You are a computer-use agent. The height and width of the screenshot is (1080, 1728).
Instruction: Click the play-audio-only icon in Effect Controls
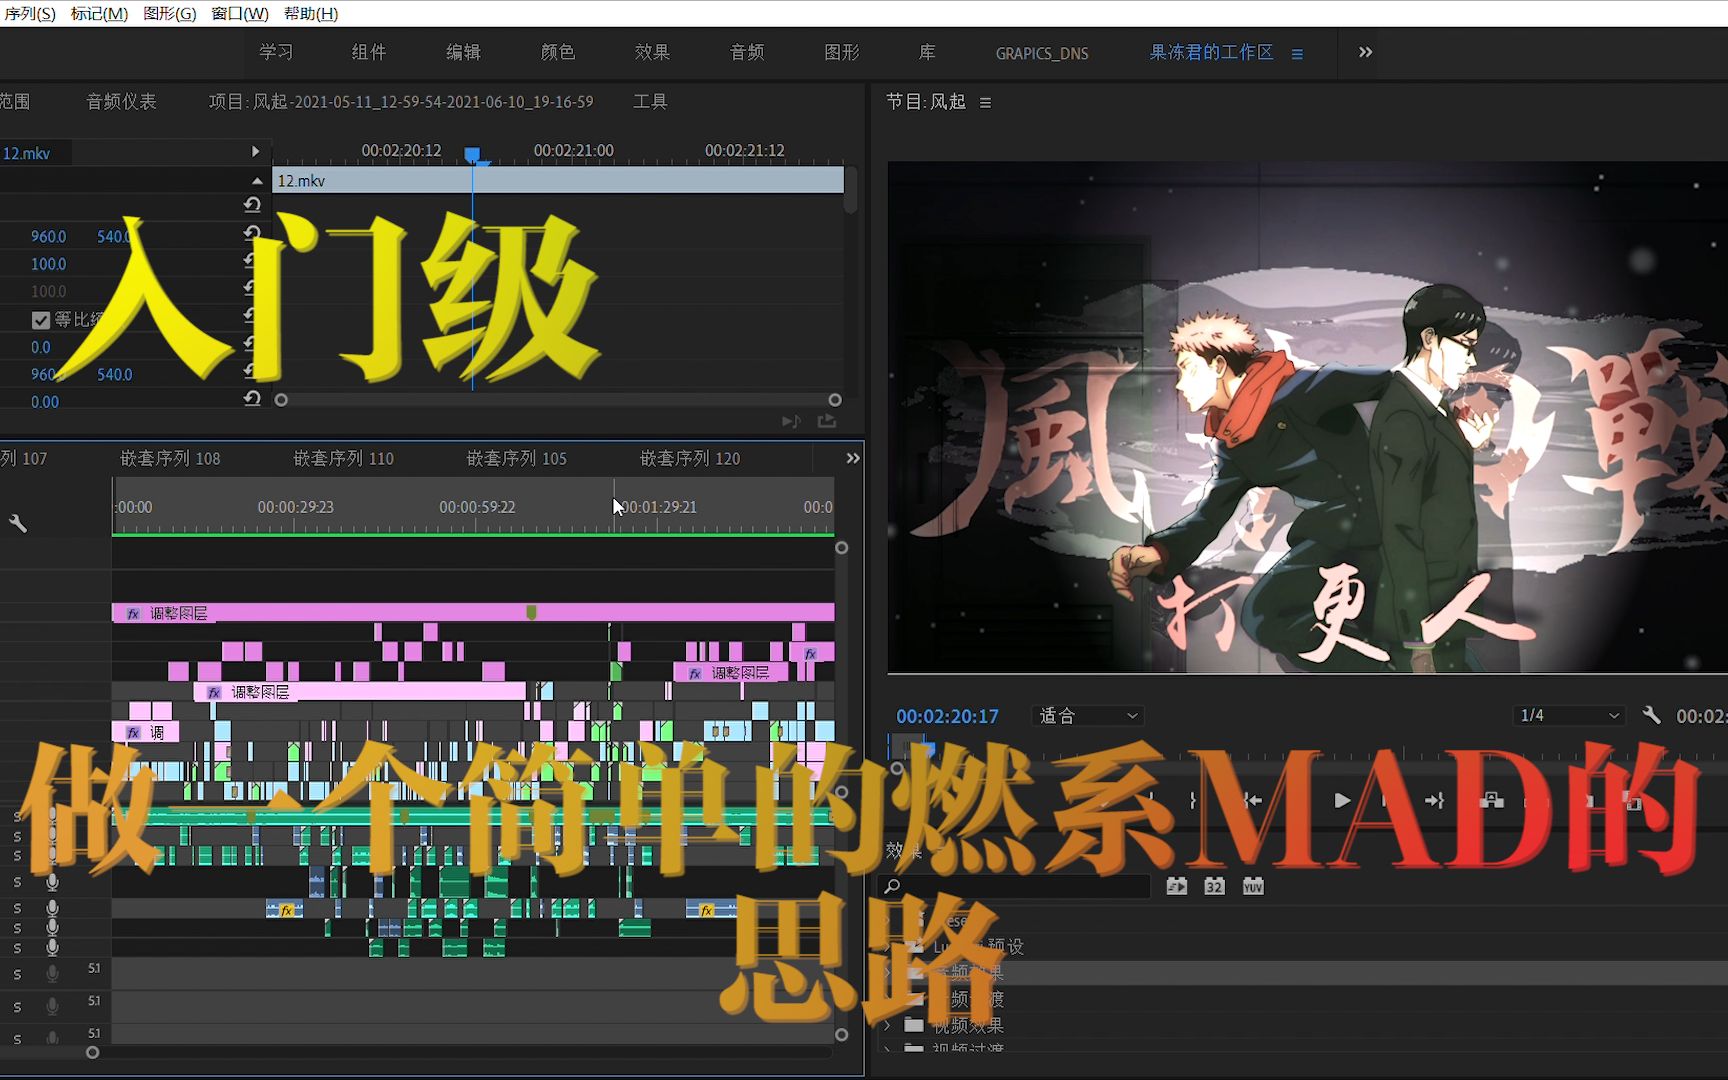791,421
